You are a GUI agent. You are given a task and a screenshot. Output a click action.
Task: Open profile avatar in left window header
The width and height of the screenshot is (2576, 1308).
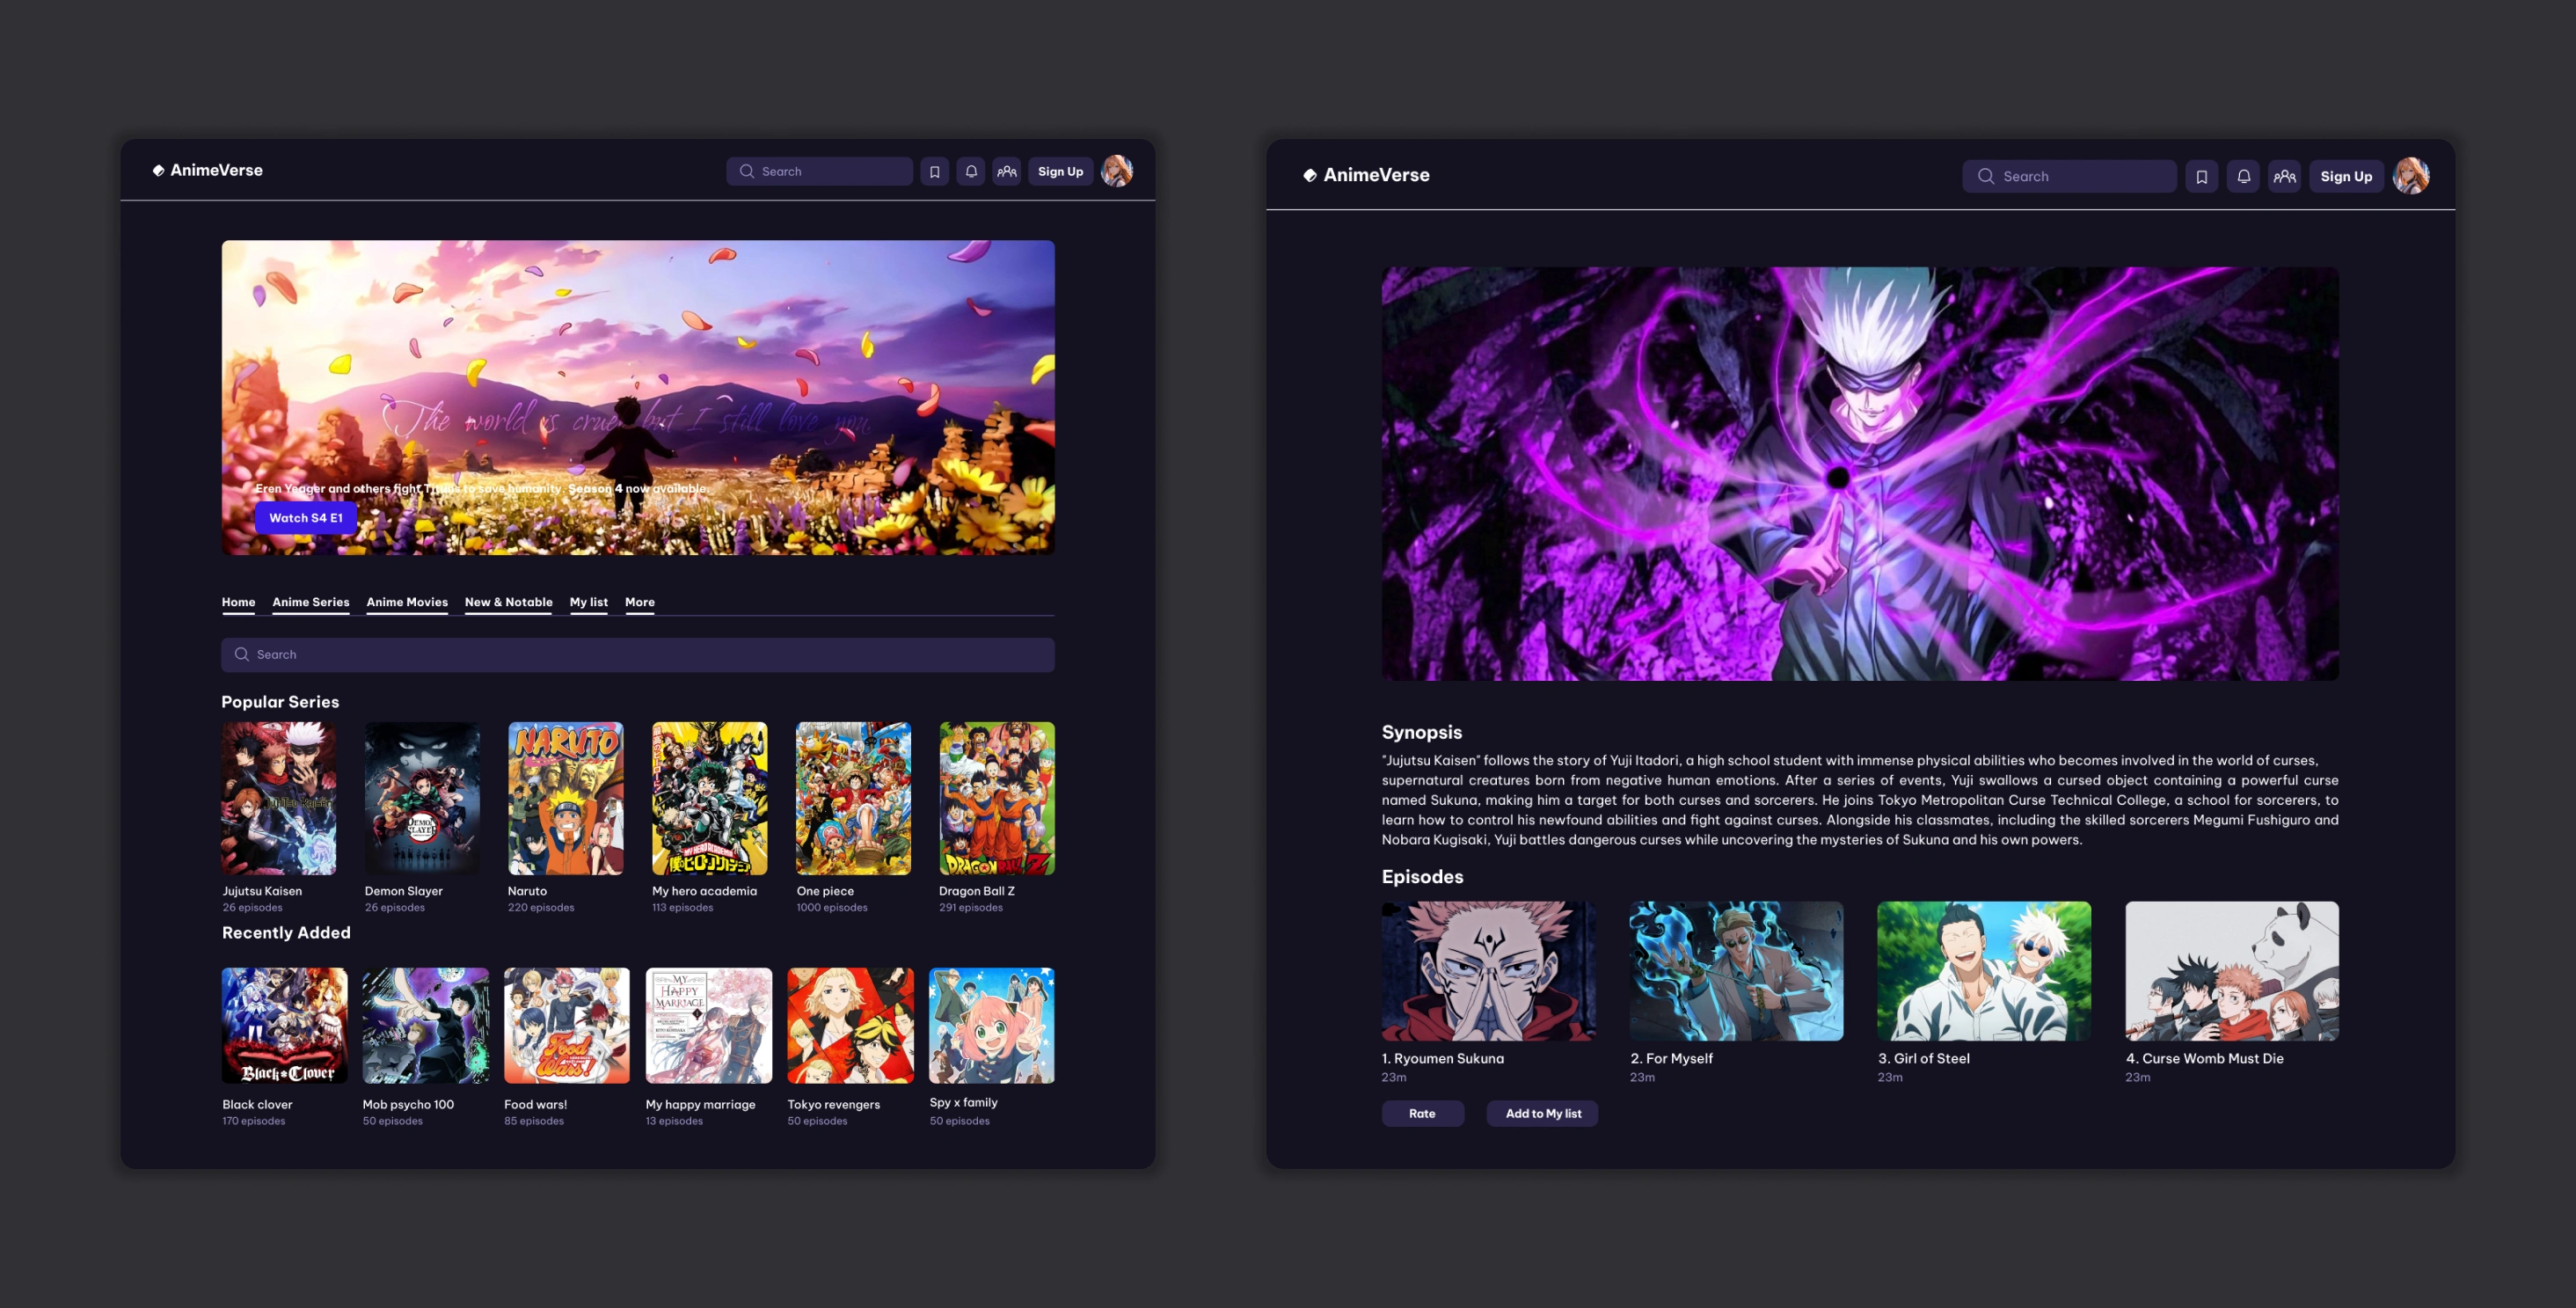tap(1117, 171)
